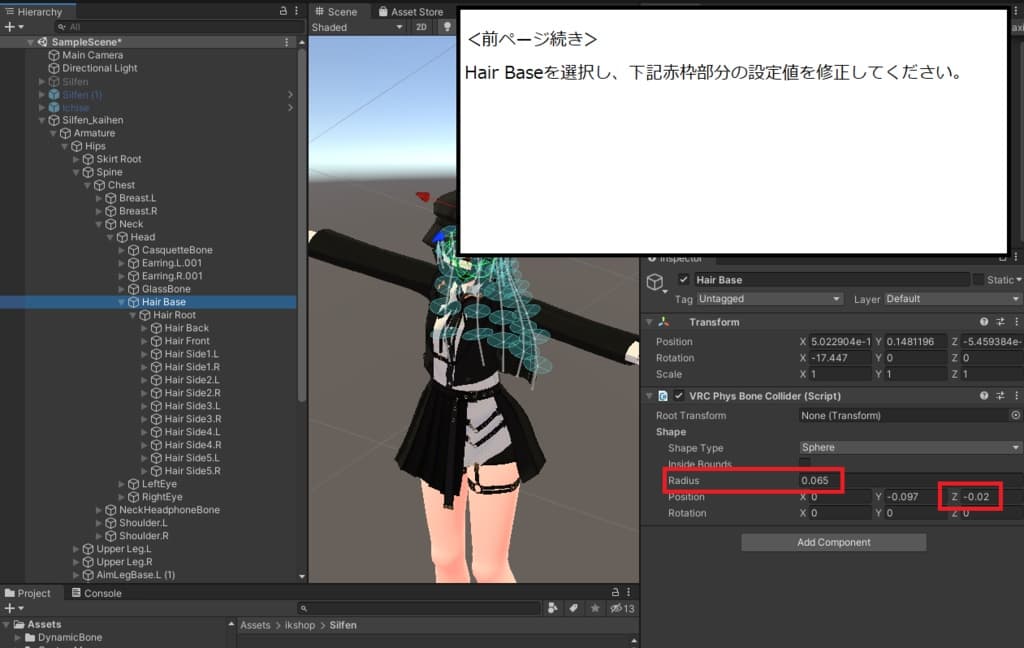Select the favorites star icon in Project panel
The width and height of the screenshot is (1024, 648).
point(596,608)
